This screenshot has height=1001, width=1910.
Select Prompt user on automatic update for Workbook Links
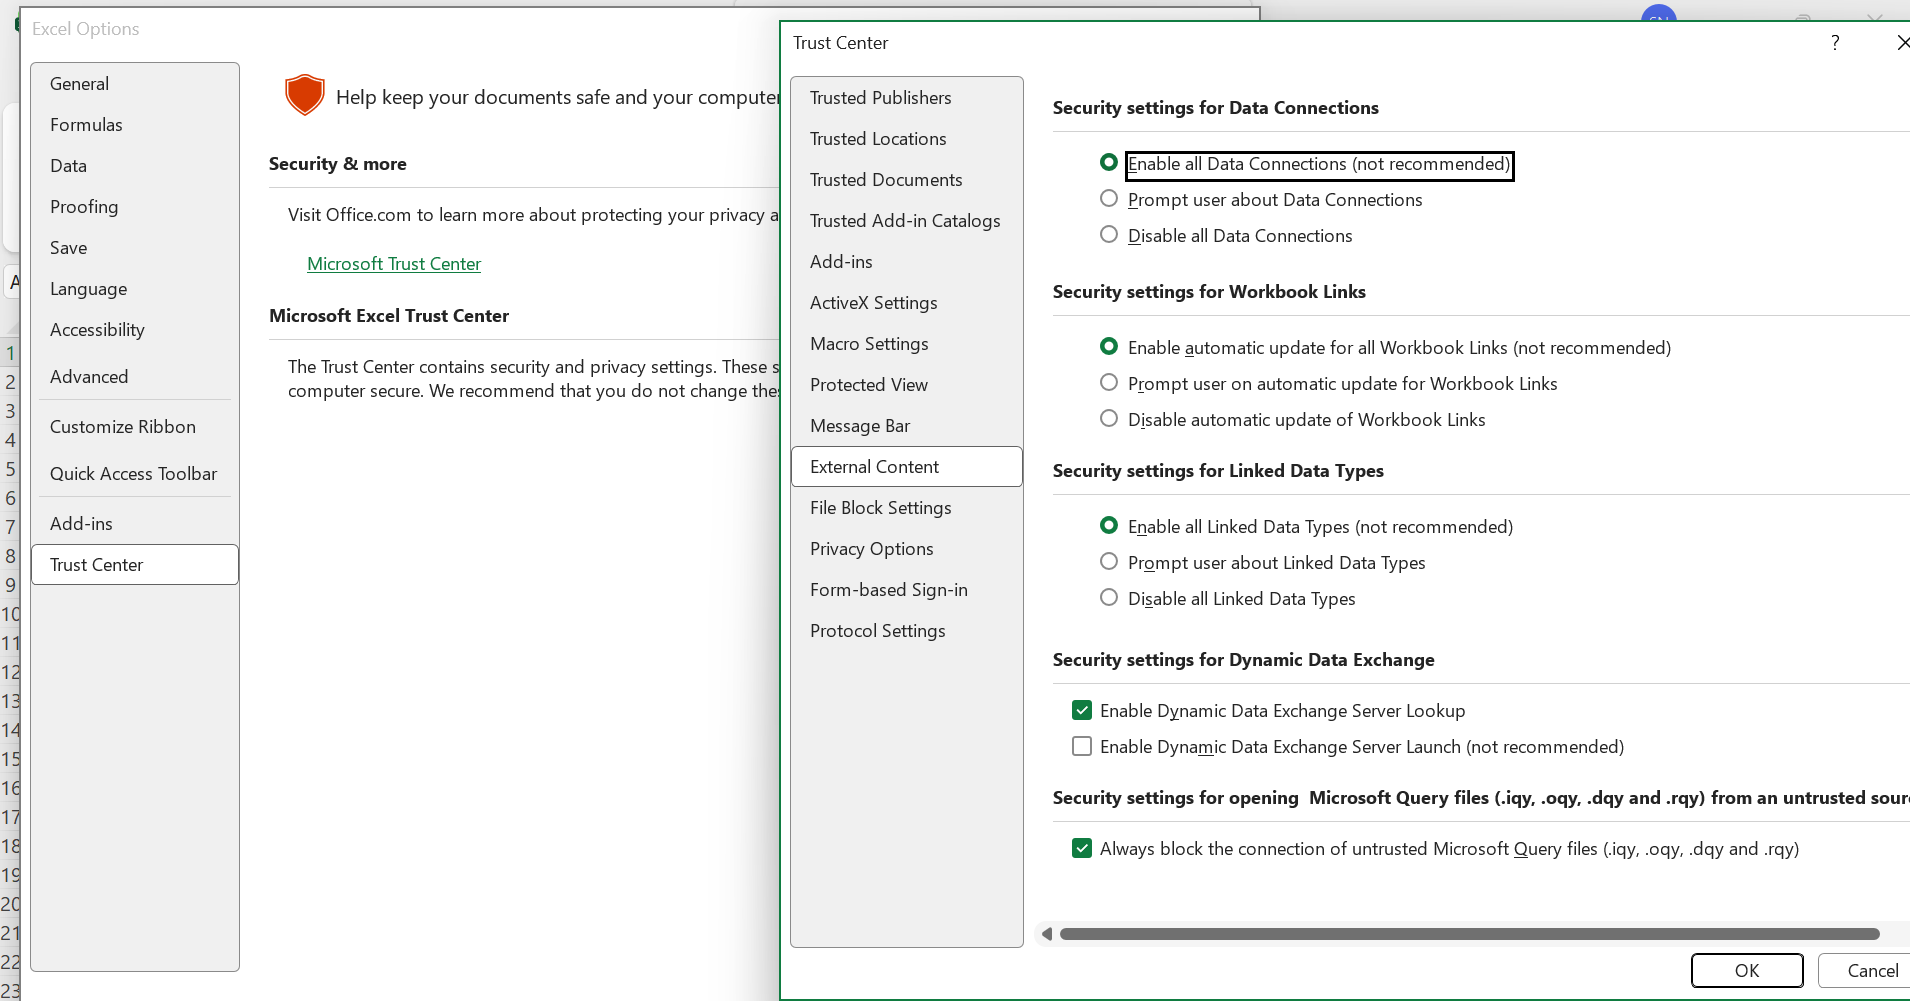coord(1109,382)
